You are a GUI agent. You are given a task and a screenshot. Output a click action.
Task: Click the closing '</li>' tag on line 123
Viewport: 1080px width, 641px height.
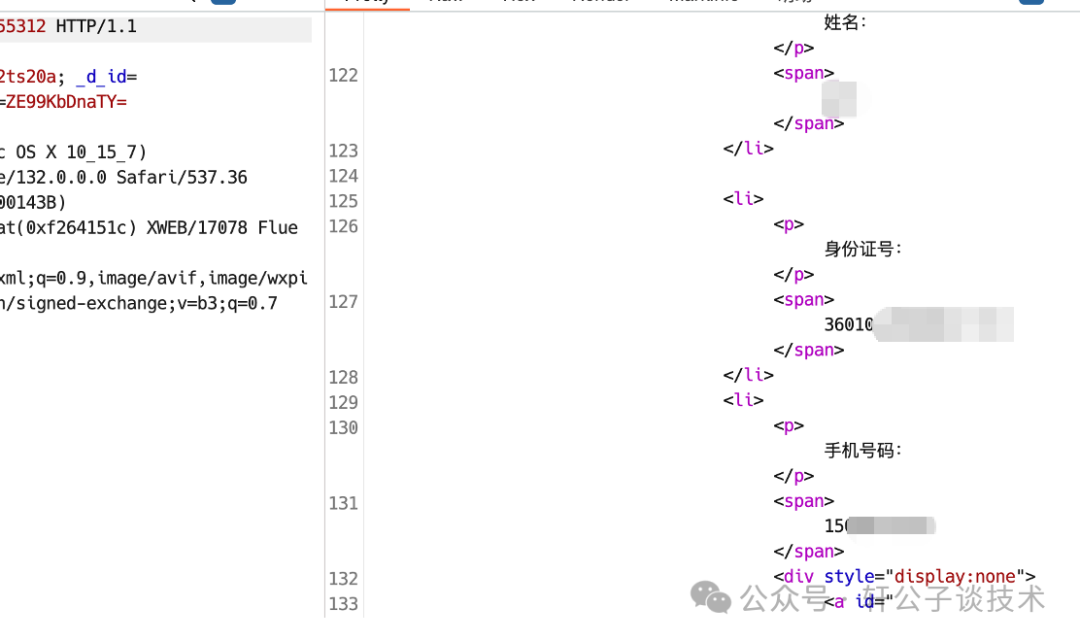point(748,149)
